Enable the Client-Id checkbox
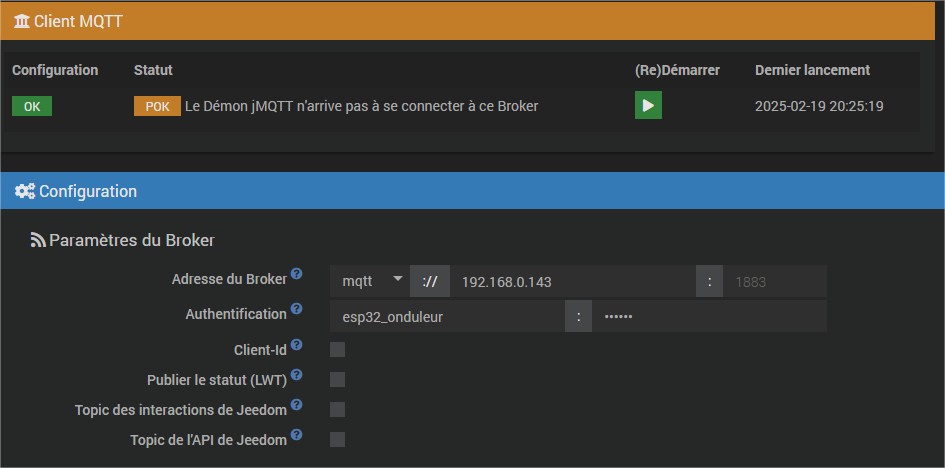The height and width of the screenshot is (468, 945). (337, 349)
